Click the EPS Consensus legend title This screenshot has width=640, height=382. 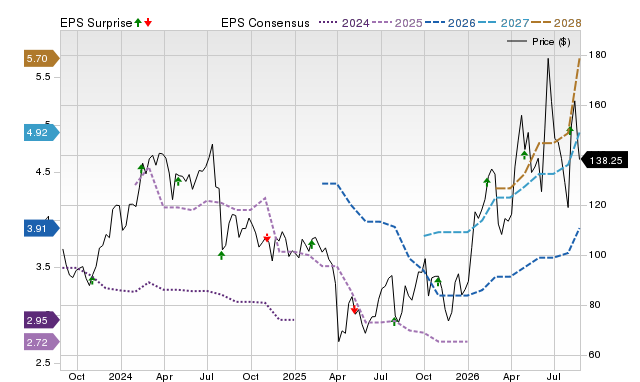coord(265,23)
